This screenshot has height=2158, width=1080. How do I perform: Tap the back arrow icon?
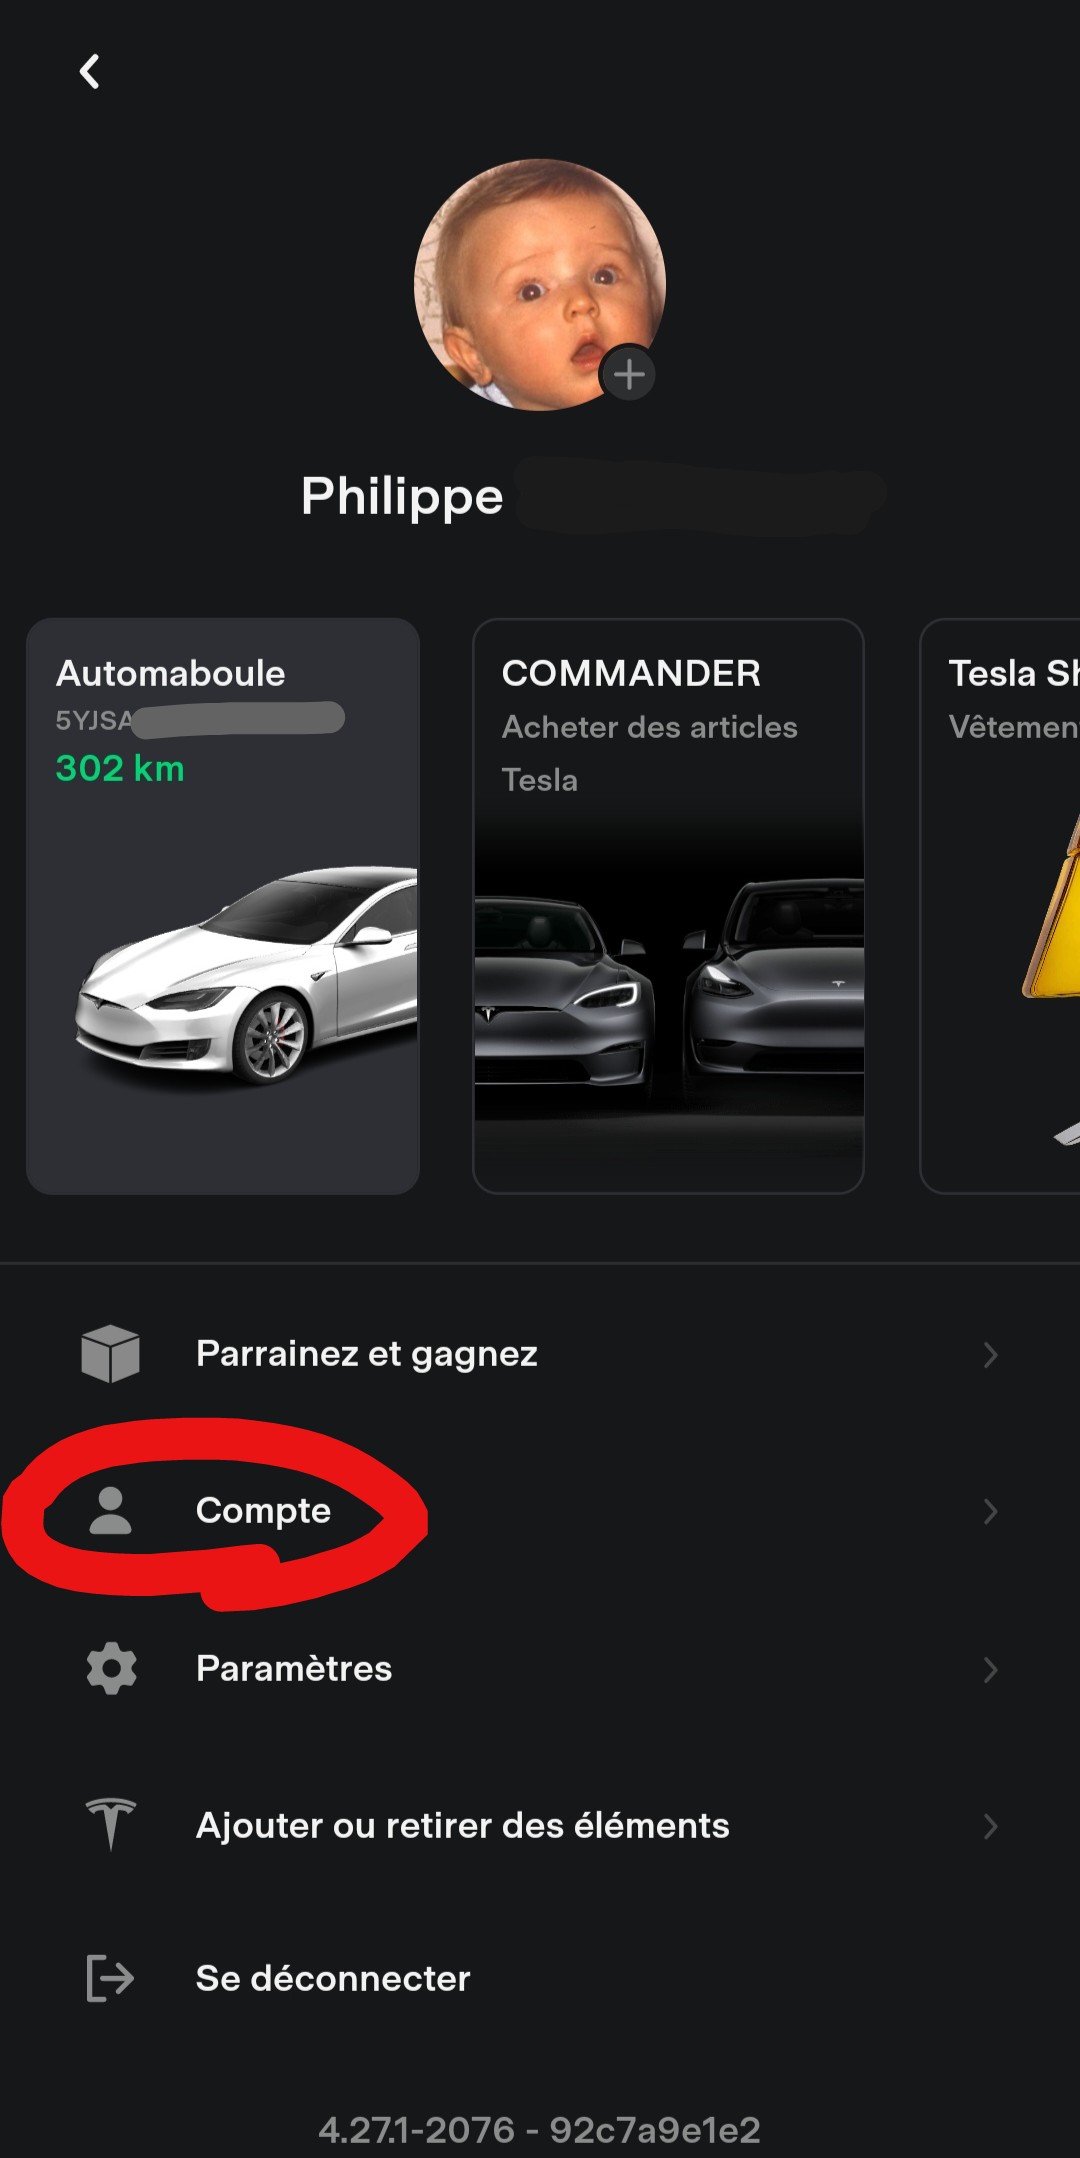(x=90, y=71)
